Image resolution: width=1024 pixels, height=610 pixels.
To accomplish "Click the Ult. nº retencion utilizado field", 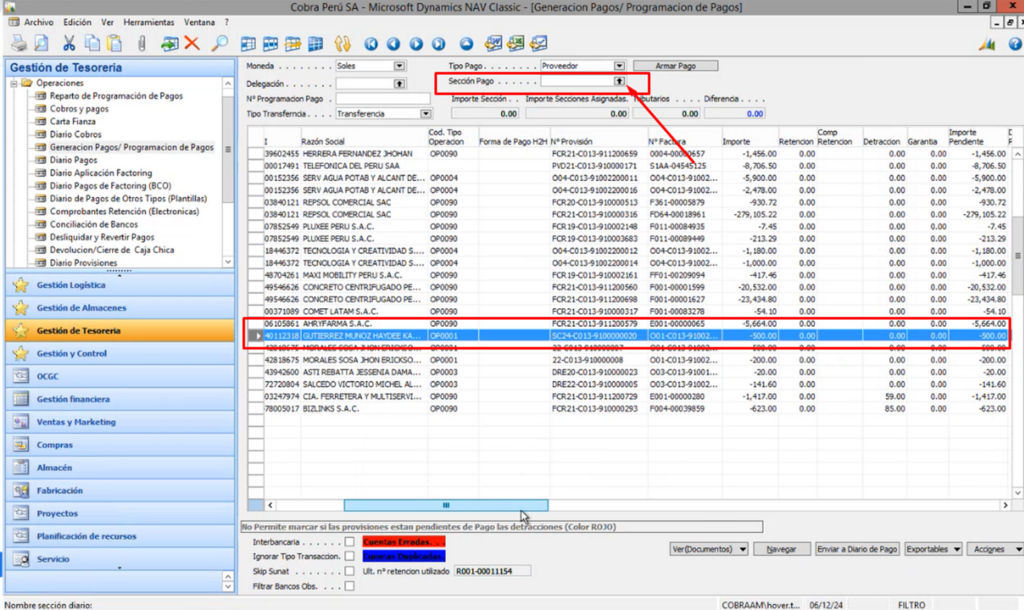I will [492, 571].
